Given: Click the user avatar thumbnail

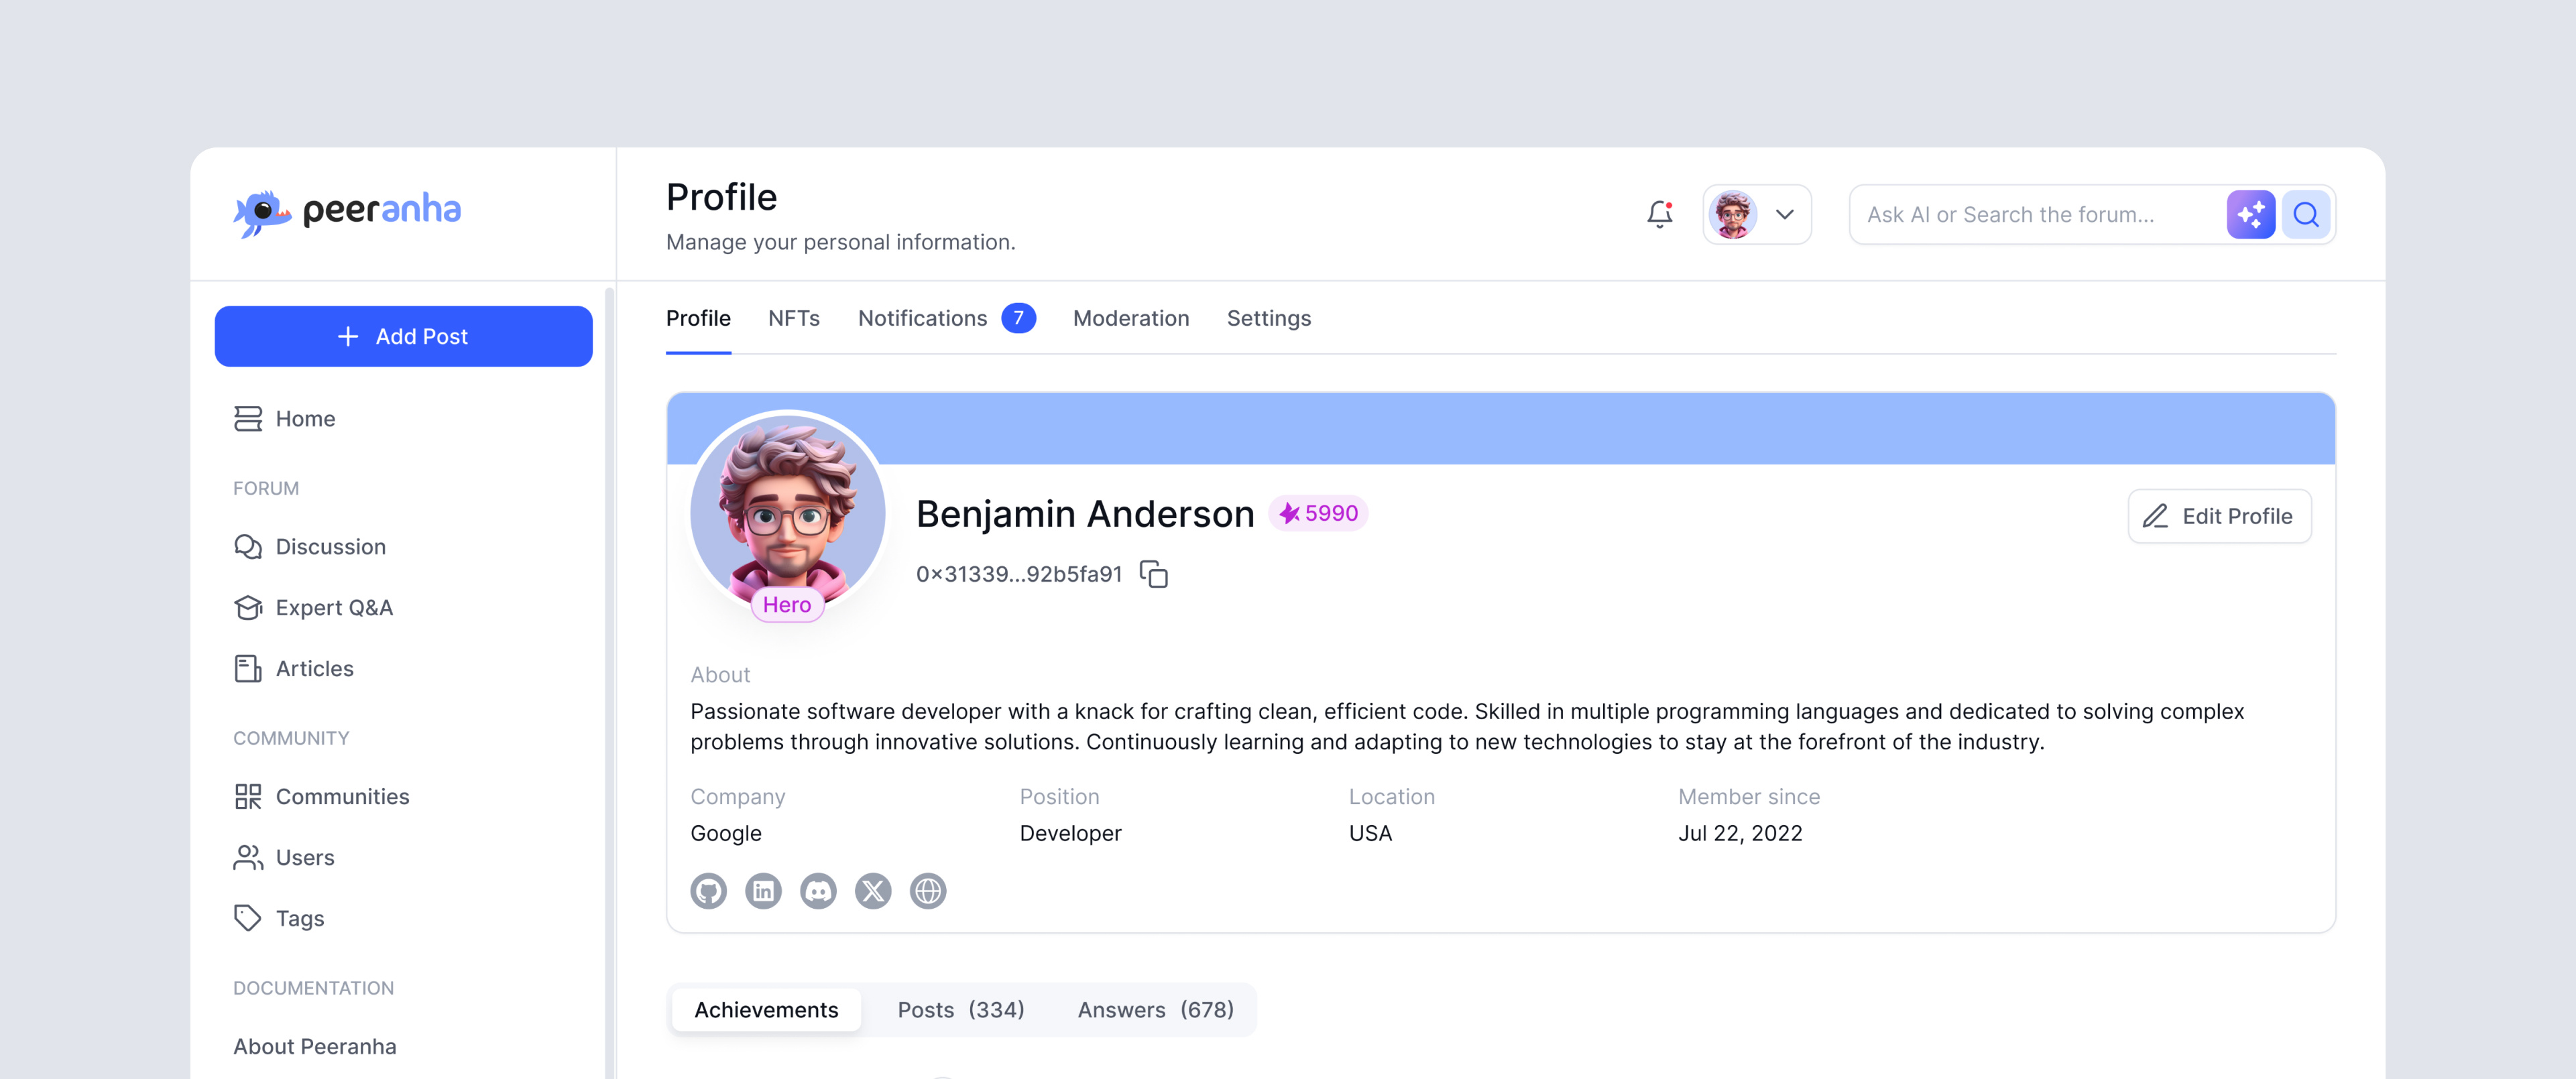Looking at the screenshot, I should pyautogui.click(x=1733, y=214).
